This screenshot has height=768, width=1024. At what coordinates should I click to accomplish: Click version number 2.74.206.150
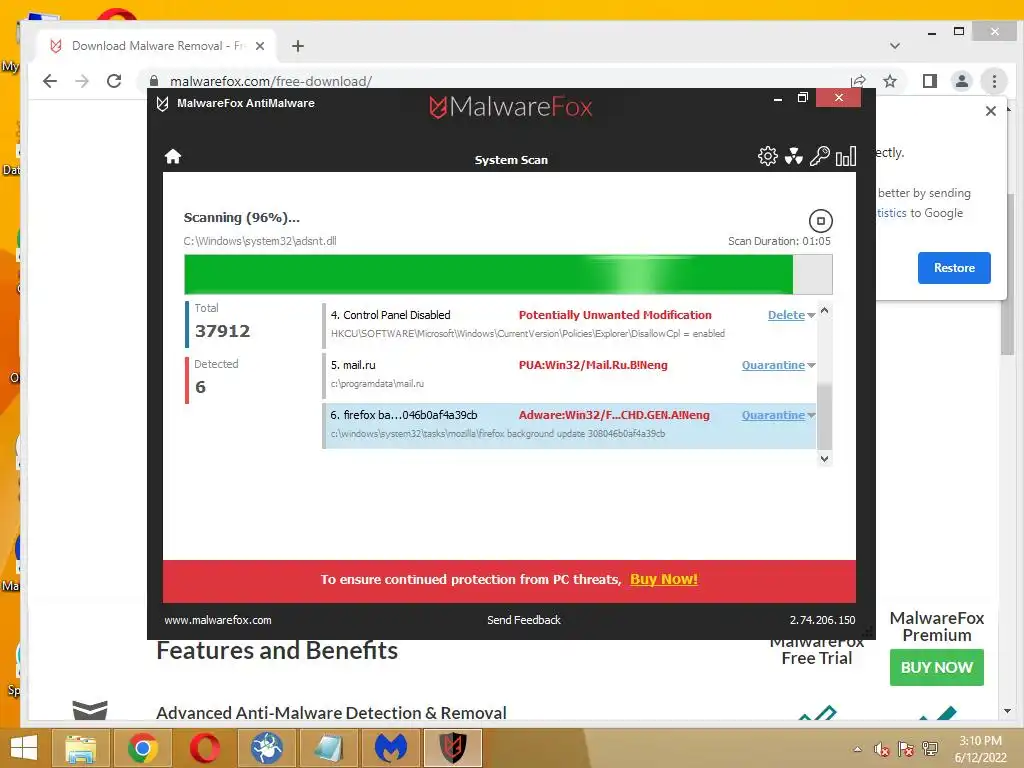pyautogui.click(x=822, y=620)
